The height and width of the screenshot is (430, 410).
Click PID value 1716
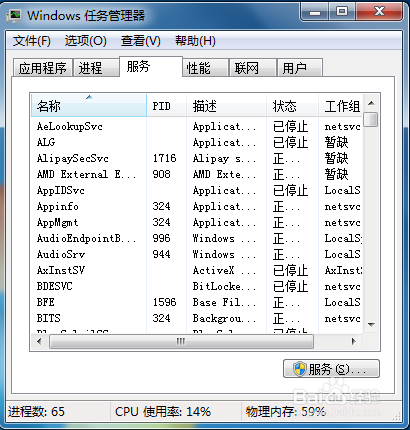[x=164, y=158]
